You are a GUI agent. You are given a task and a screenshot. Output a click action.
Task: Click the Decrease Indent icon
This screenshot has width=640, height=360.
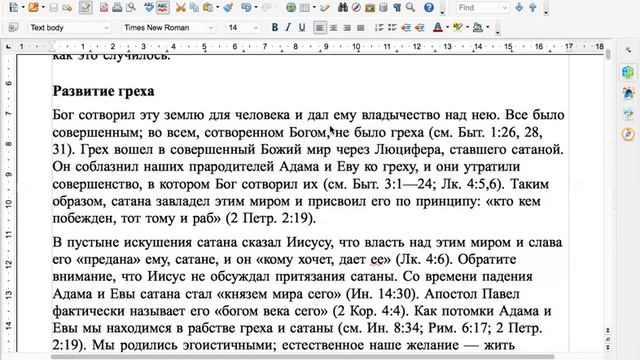(406, 27)
